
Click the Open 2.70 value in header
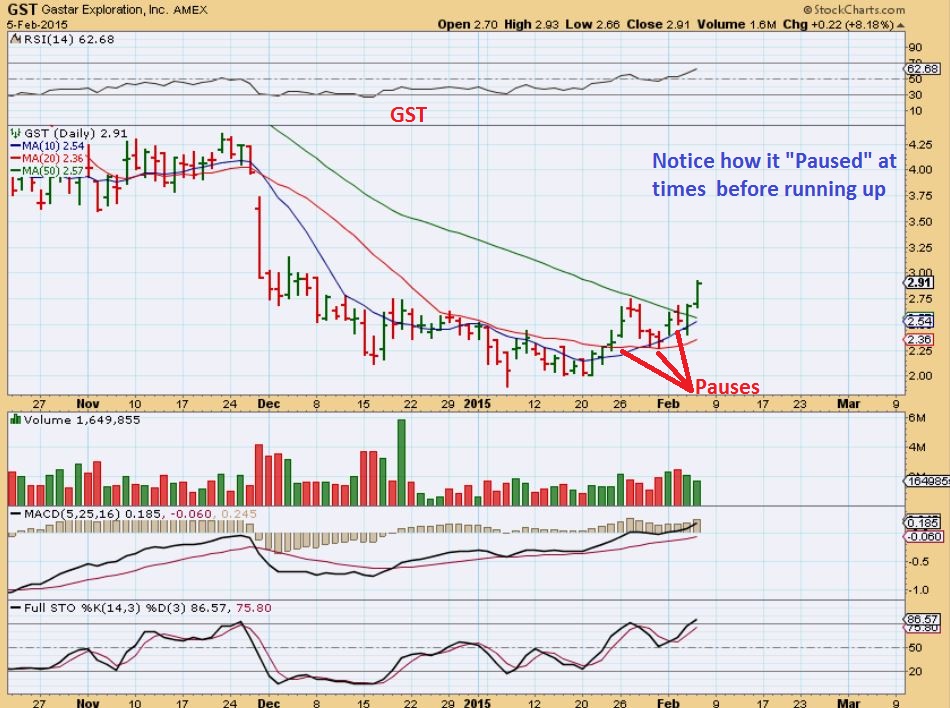[x=468, y=25]
